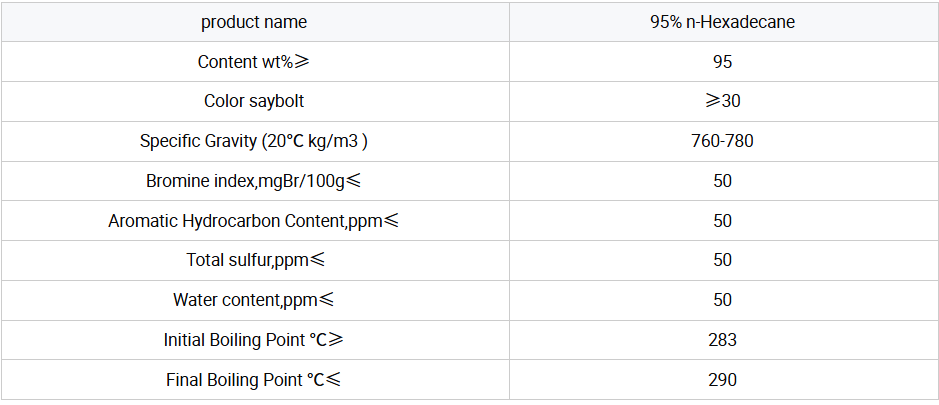Click the 'product name' header cell
Viewport: 939px width, 405px height.
click(254, 22)
